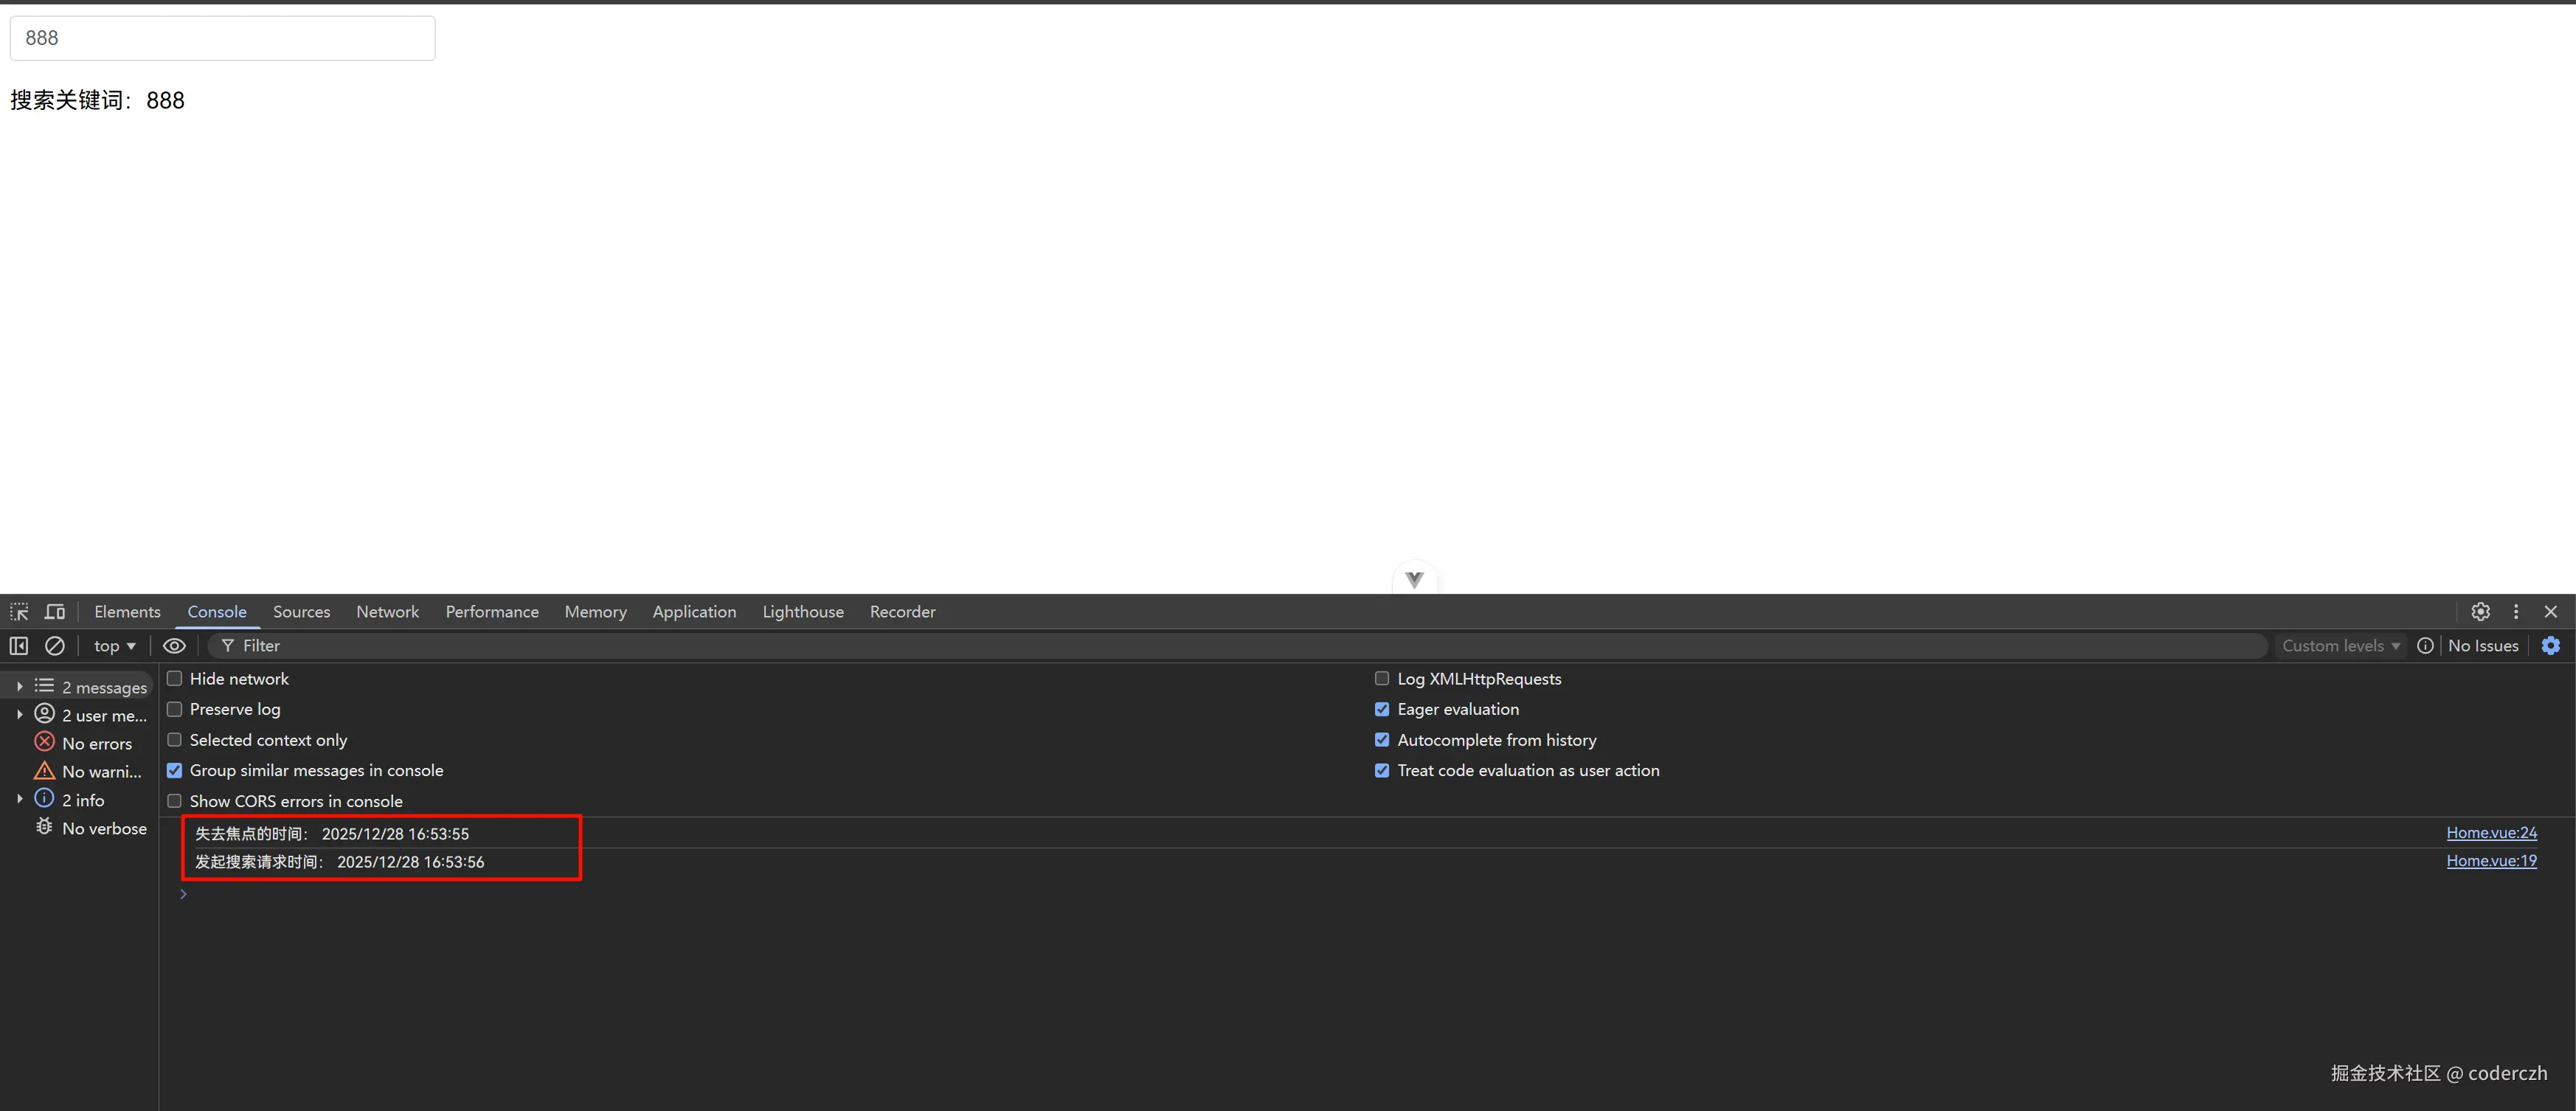Open the Home.vue:19 source link
2576x1111 pixels.
click(x=2491, y=860)
